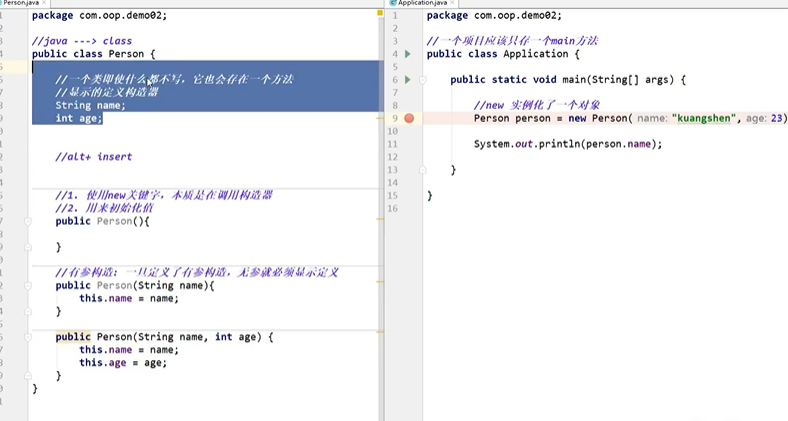The image size is (788, 421).
Task: Close the Person.java tab
Action: click(x=44, y=3)
